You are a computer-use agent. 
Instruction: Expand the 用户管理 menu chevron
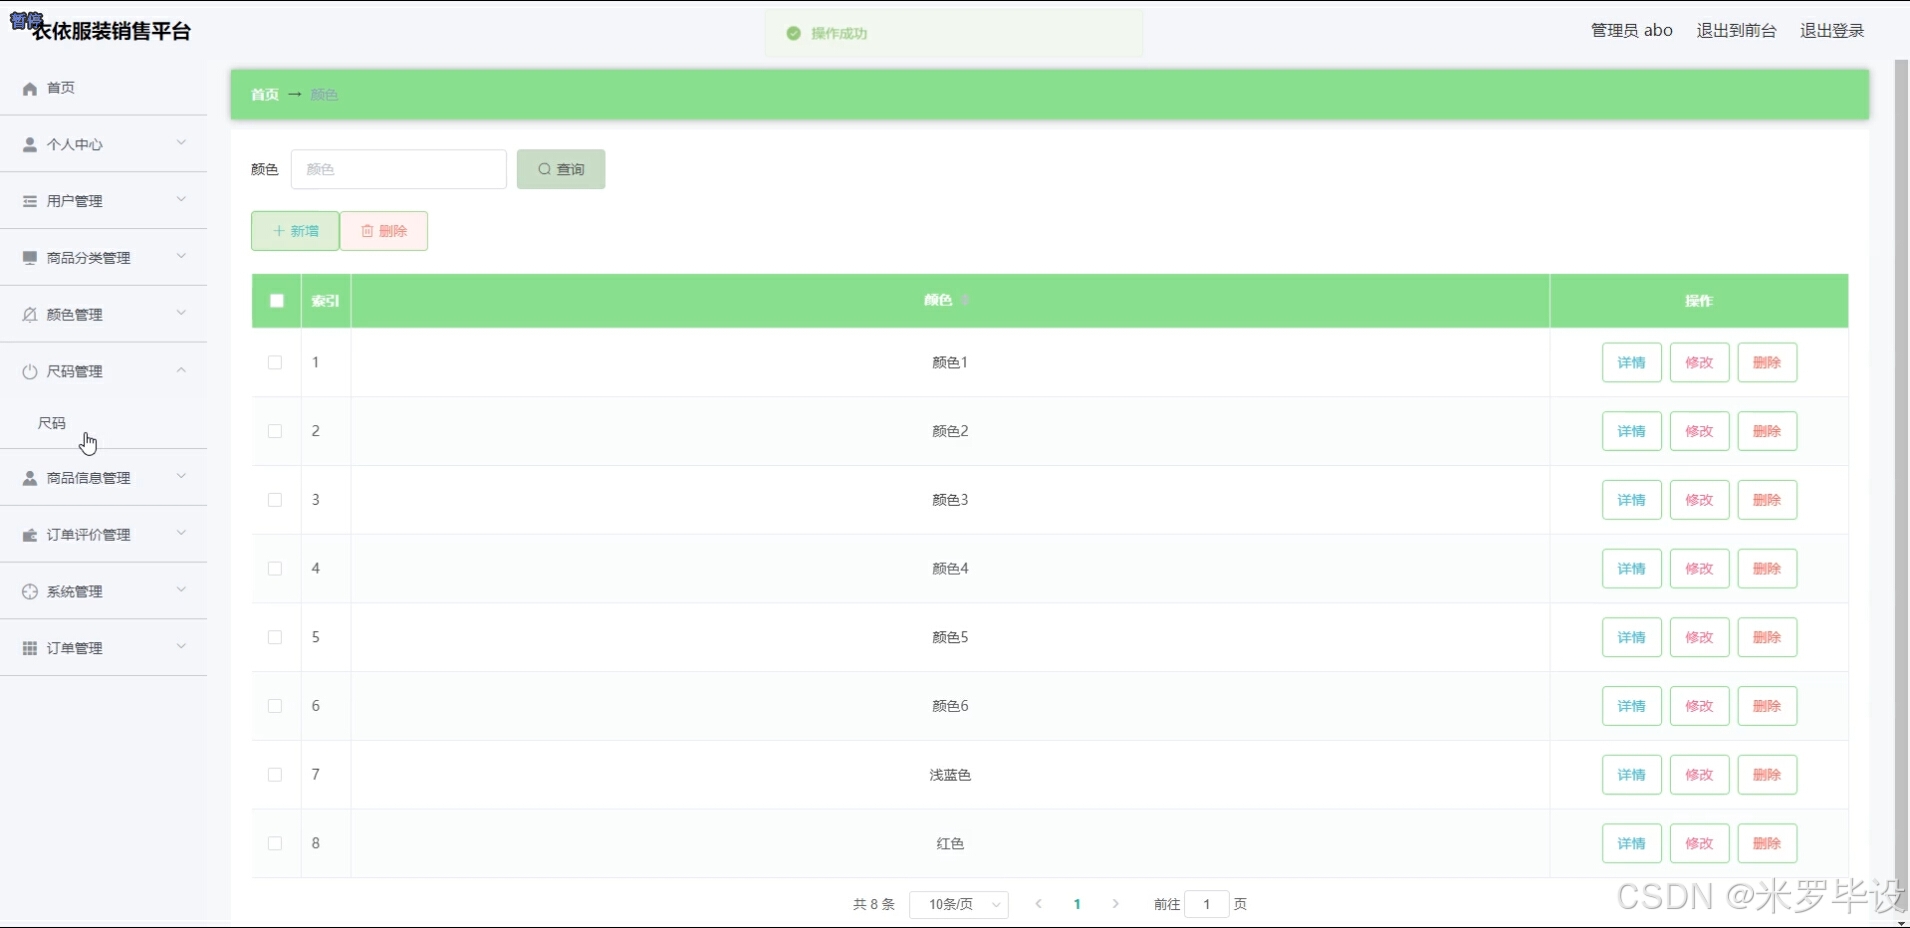pos(181,199)
